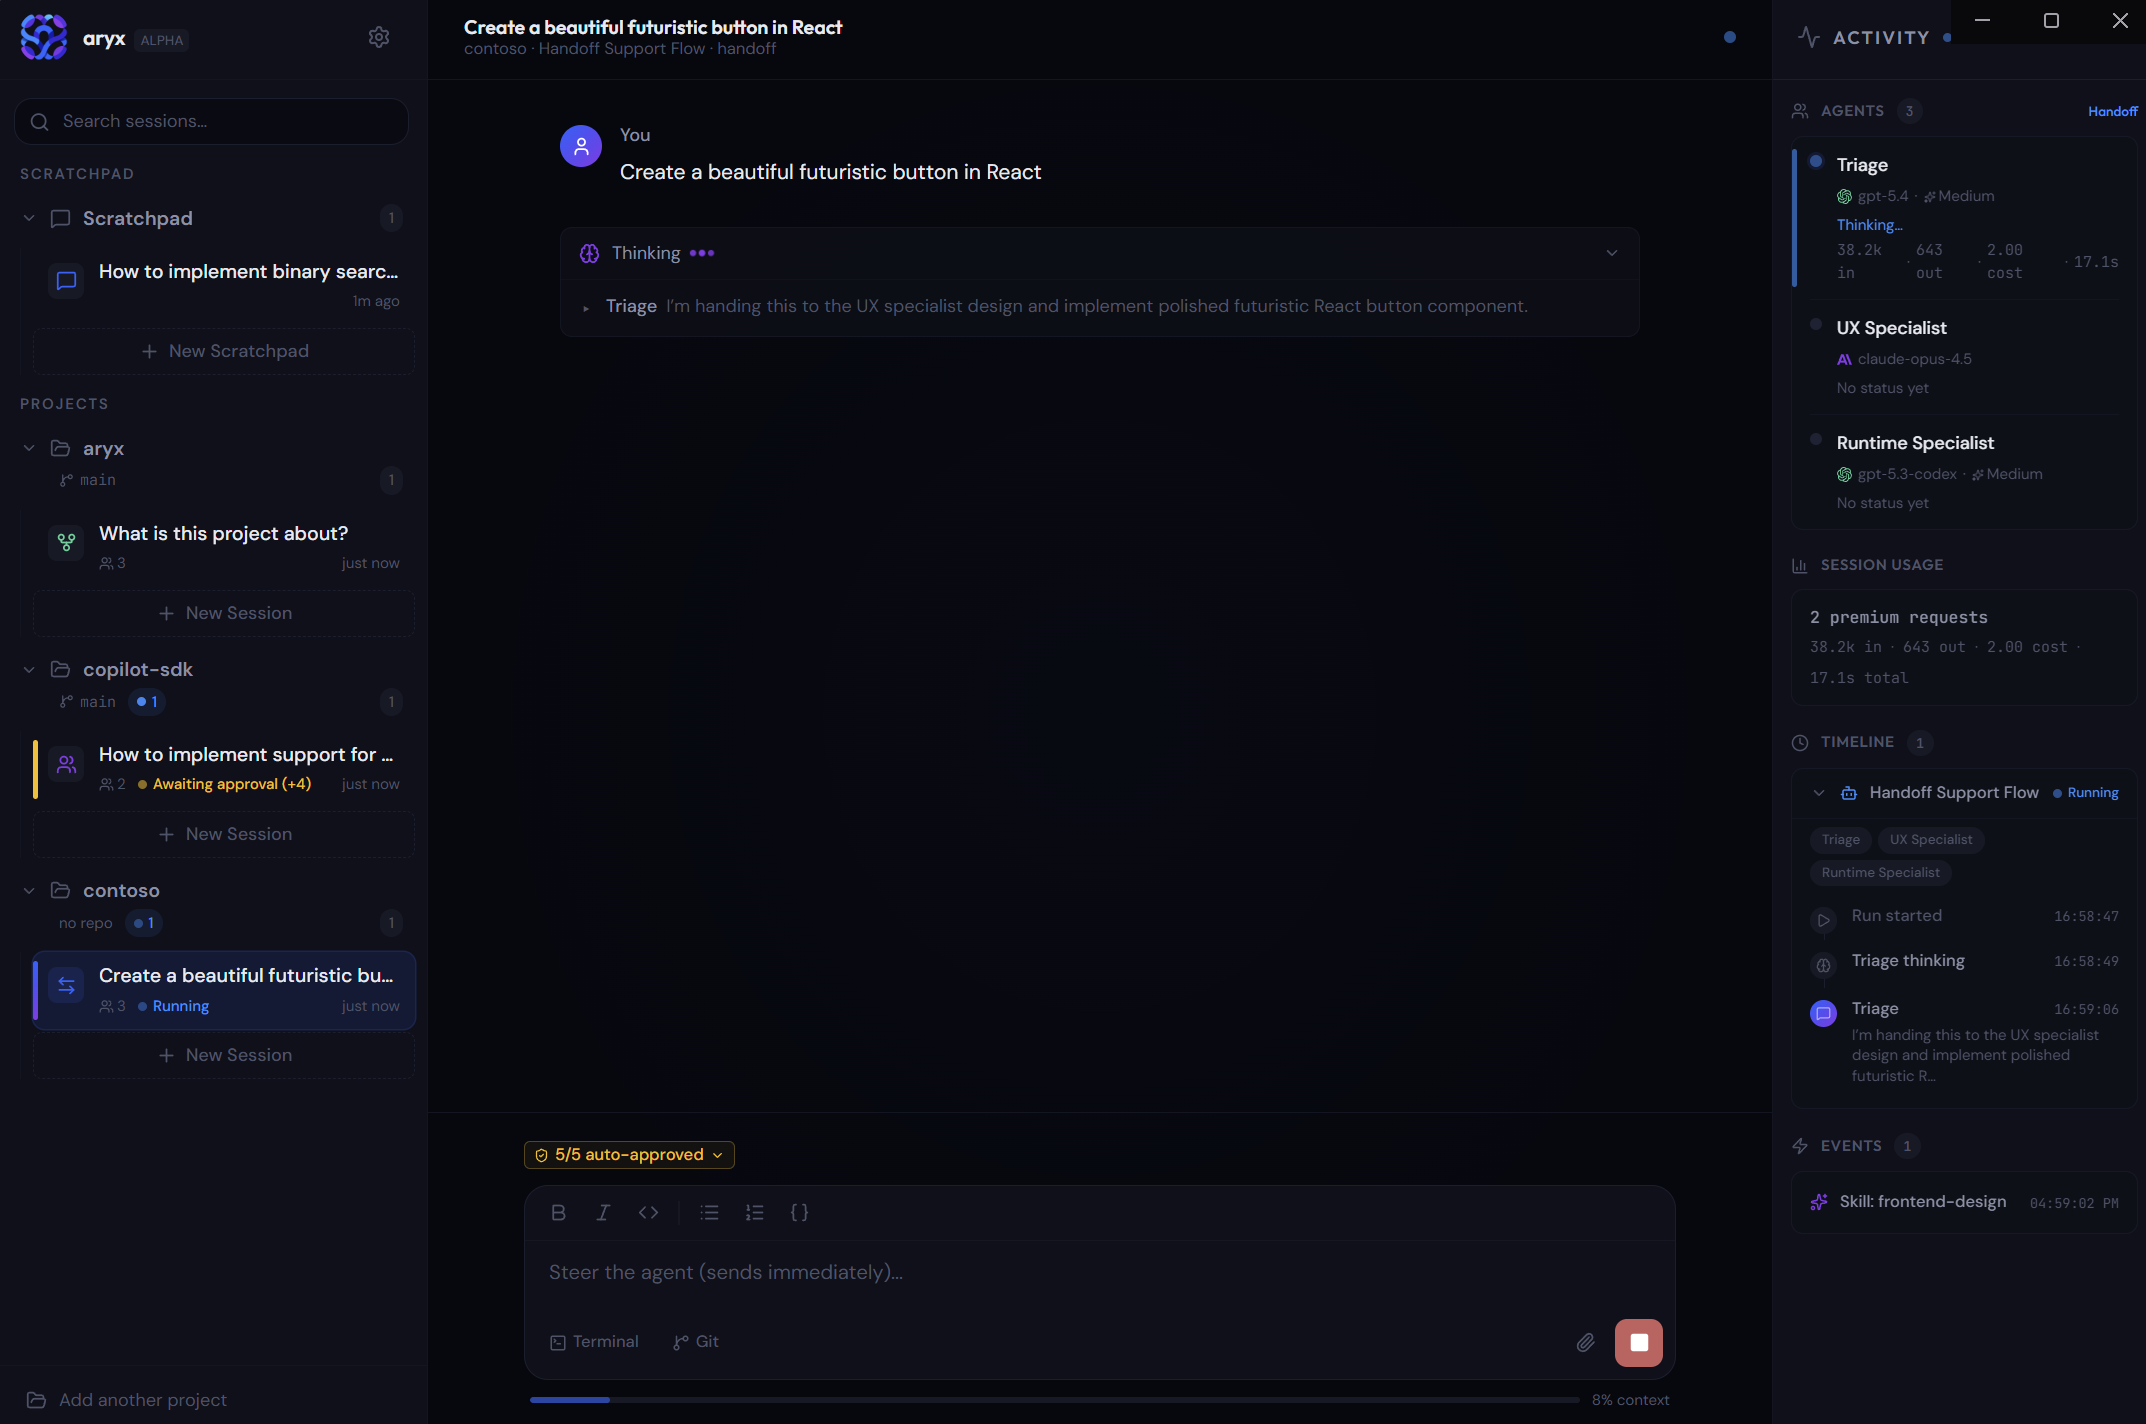Screen dimensions: 2146x1424
Task: Attach a file with the paperclip icon
Action: pyautogui.click(x=1585, y=1342)
